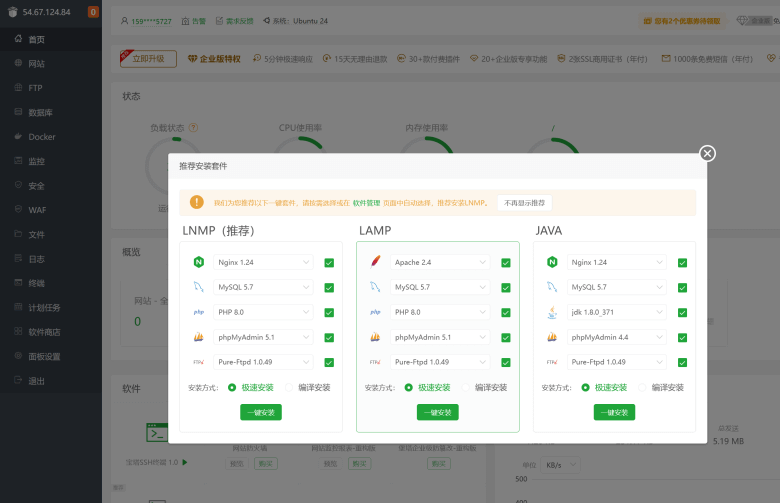Screen dimensions: 780x503
Task: Uncheck PHP 8.0 in LNMP panel
Action: tap(329, 312)
